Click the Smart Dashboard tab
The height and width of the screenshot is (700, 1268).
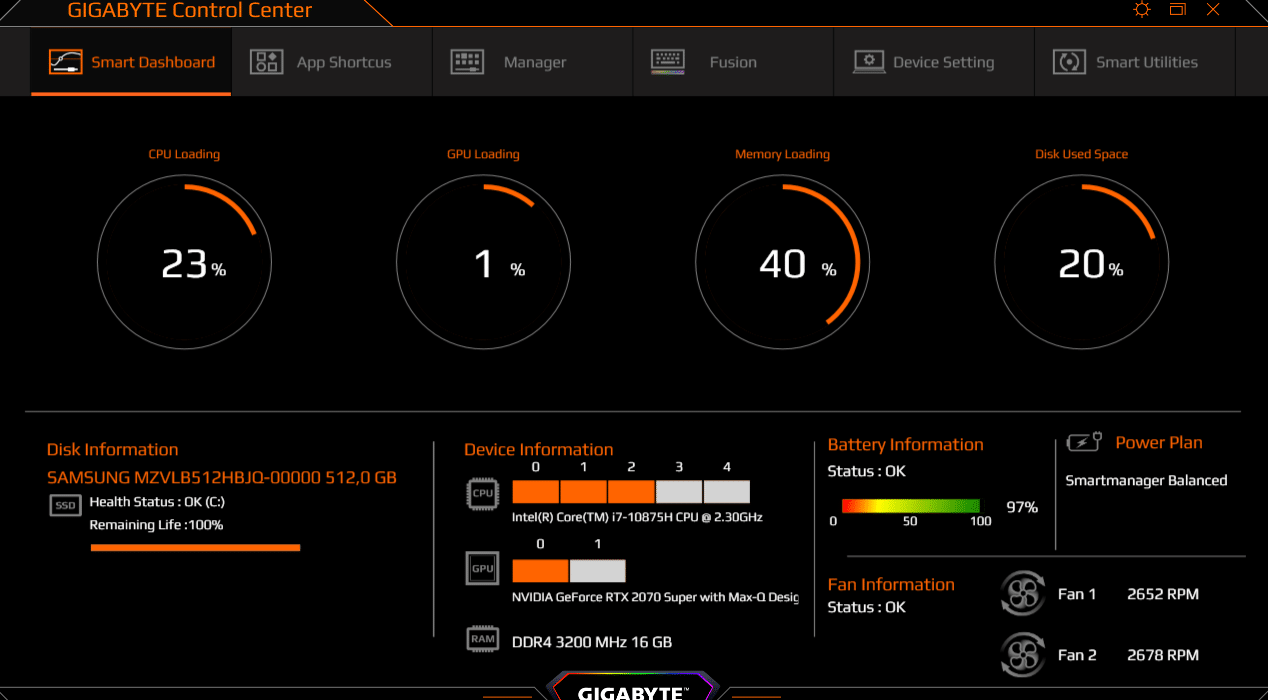tap(131, 62)
